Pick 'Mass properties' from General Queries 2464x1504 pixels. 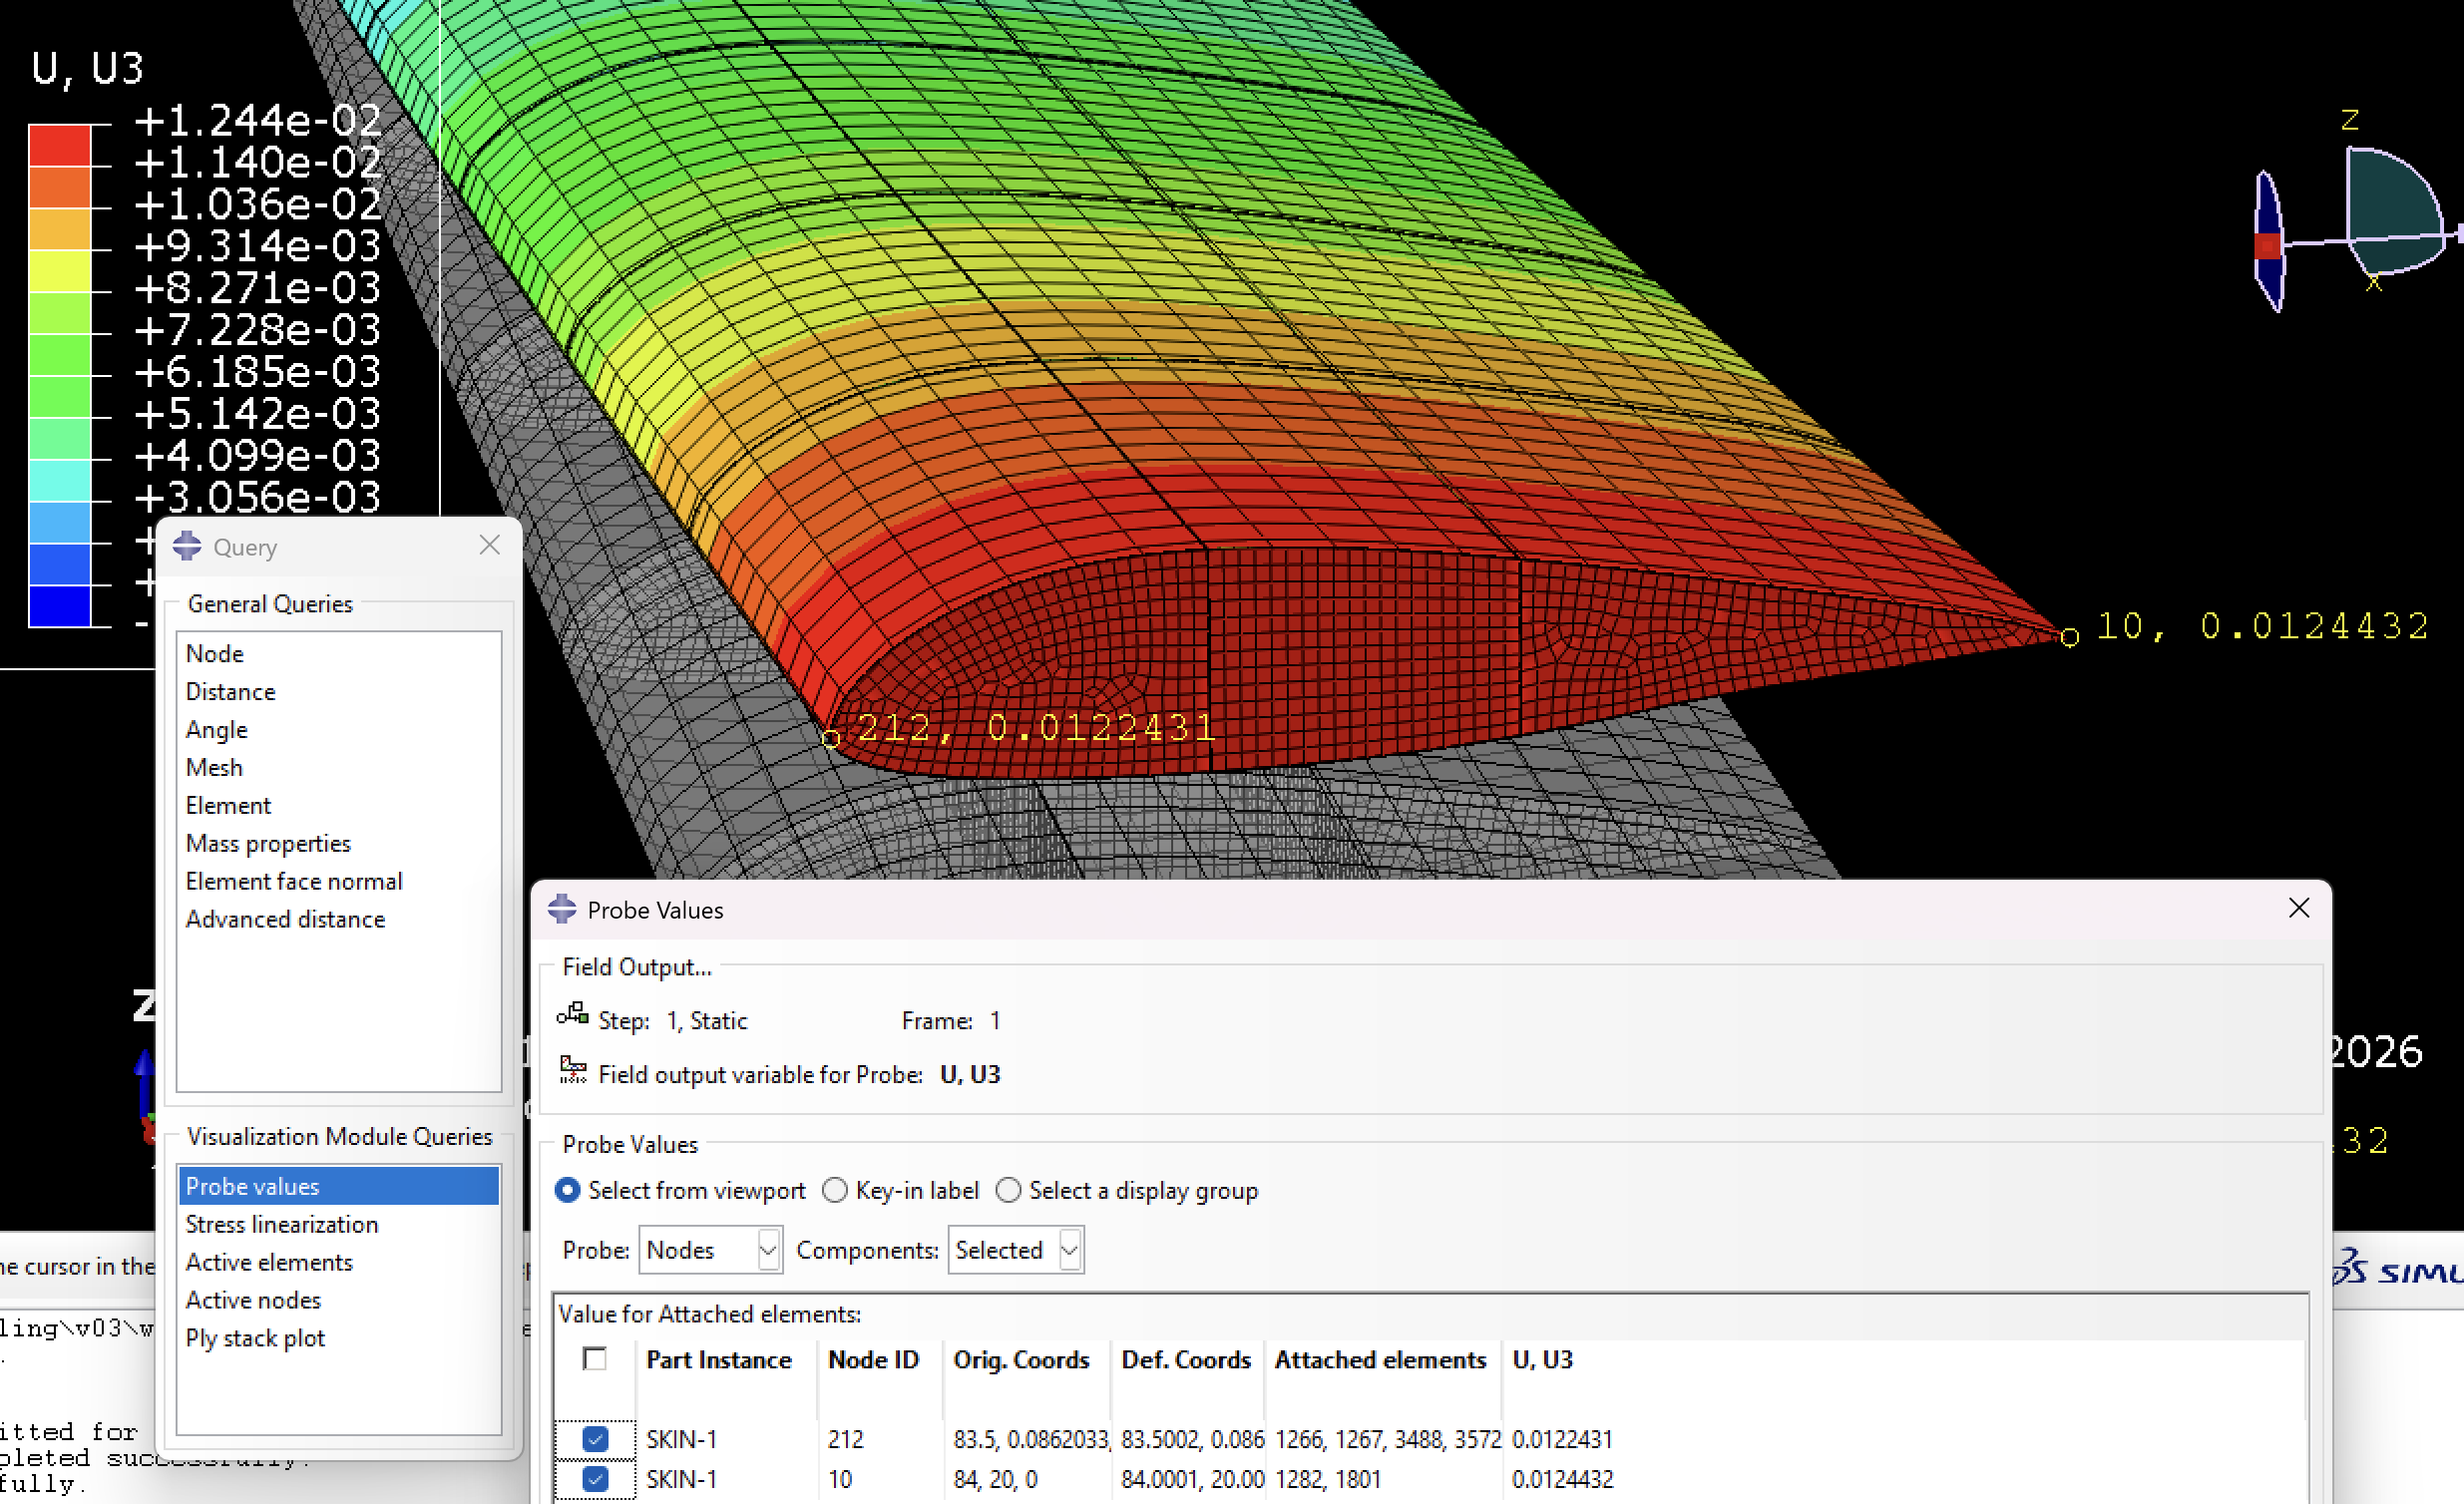point(268,844)
